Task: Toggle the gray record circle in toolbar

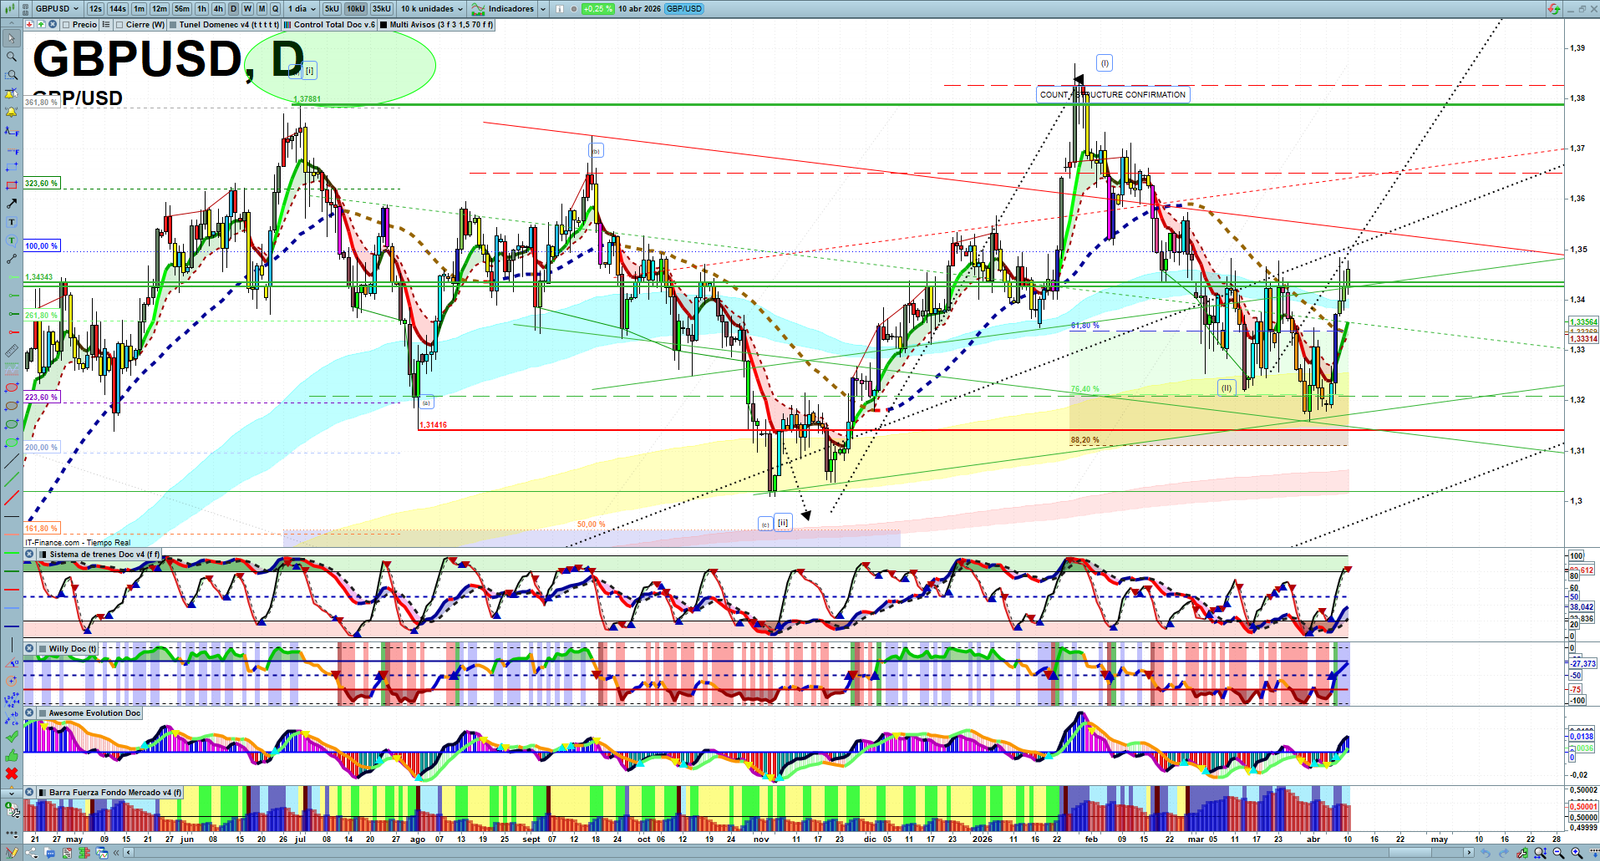Action: 575,8
